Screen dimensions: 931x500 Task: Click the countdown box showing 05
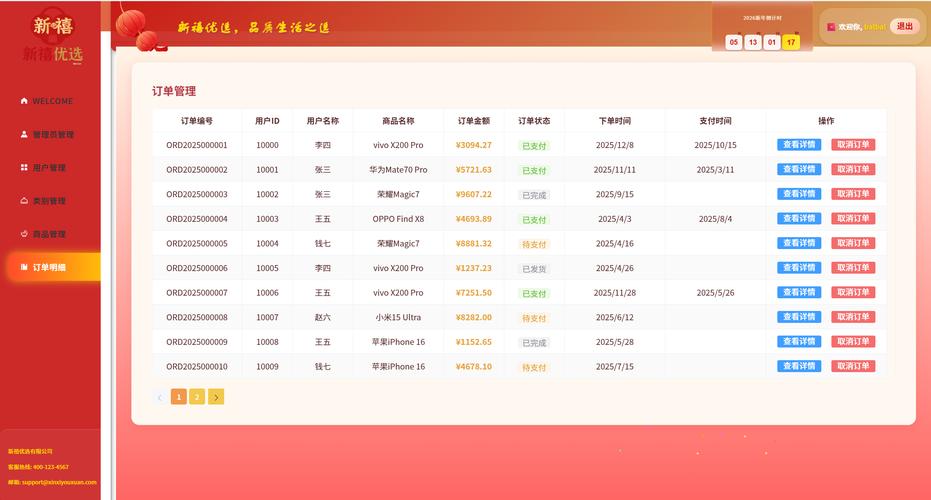point(734,42)
